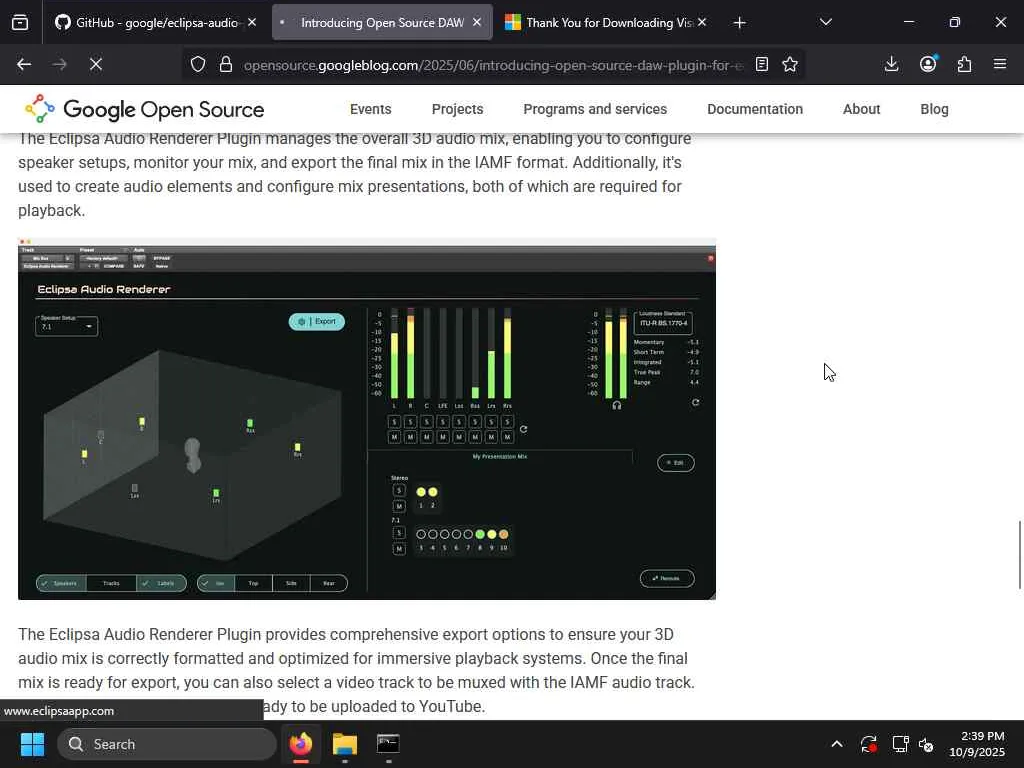Click the Firefox View icon
This screenshot has height=768, width=1024.
20,23
